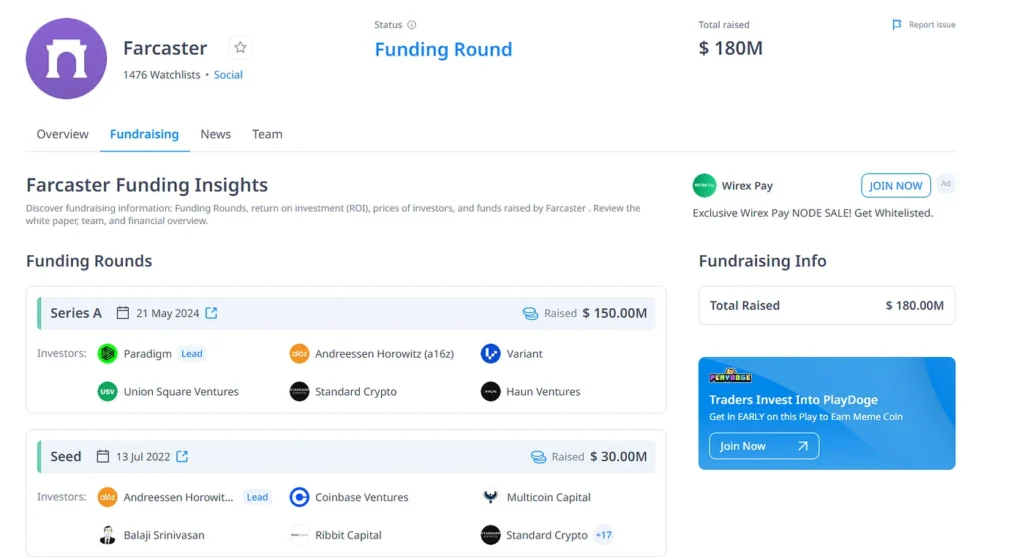This screenshot has width=1024, height=559.
Task: Expand the +17 more investors badge
Action: [604, 535]
